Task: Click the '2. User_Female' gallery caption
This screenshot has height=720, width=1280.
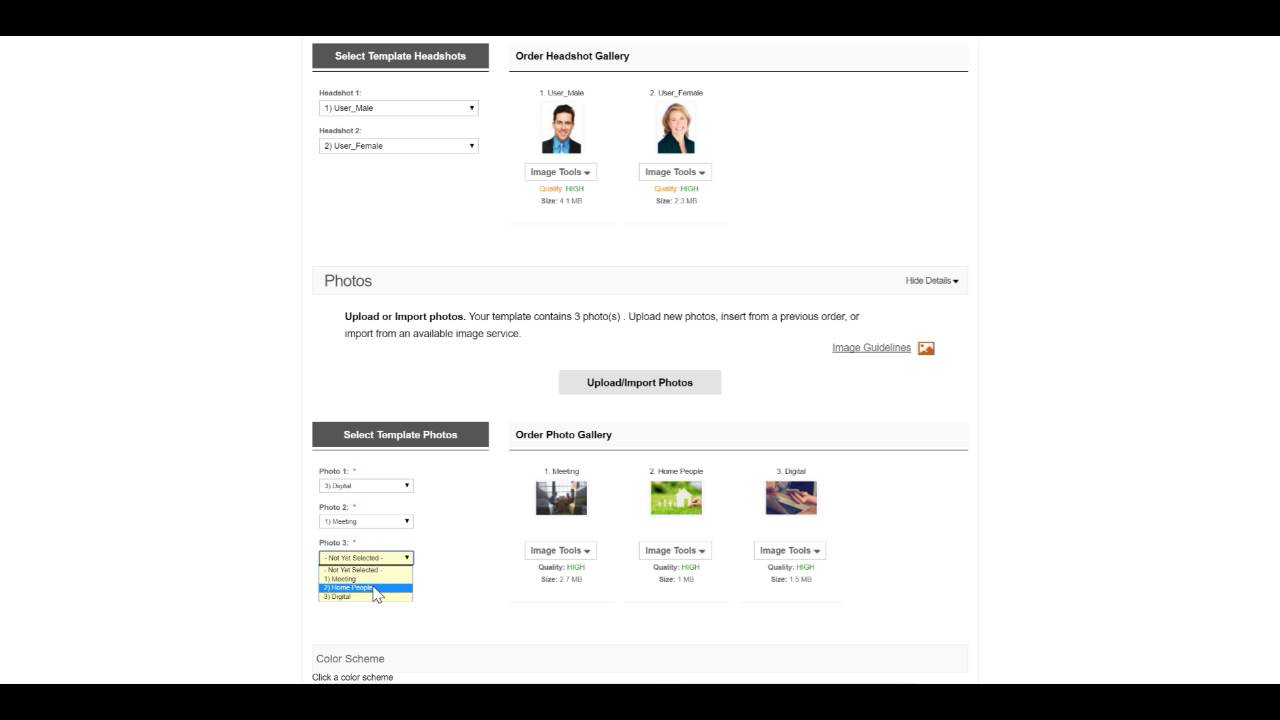Action: point(676,93)
